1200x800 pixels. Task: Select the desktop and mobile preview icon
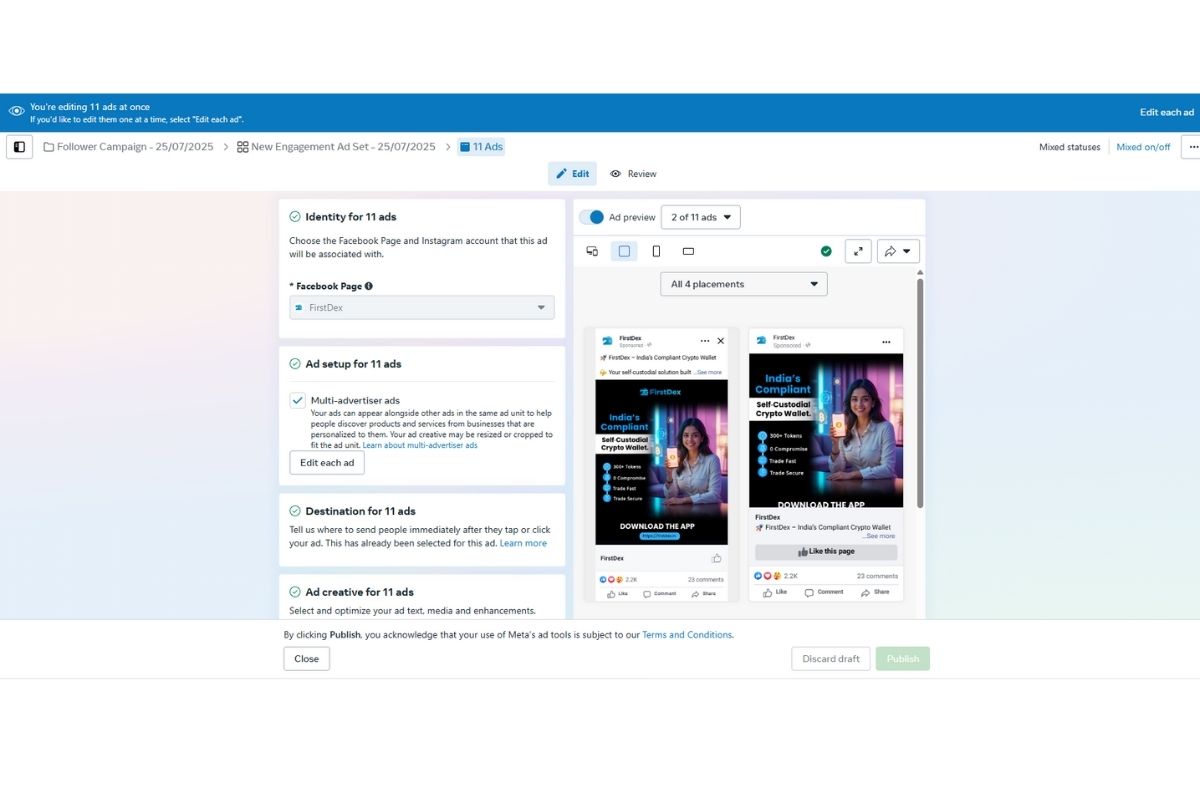[x=592, y=251]
